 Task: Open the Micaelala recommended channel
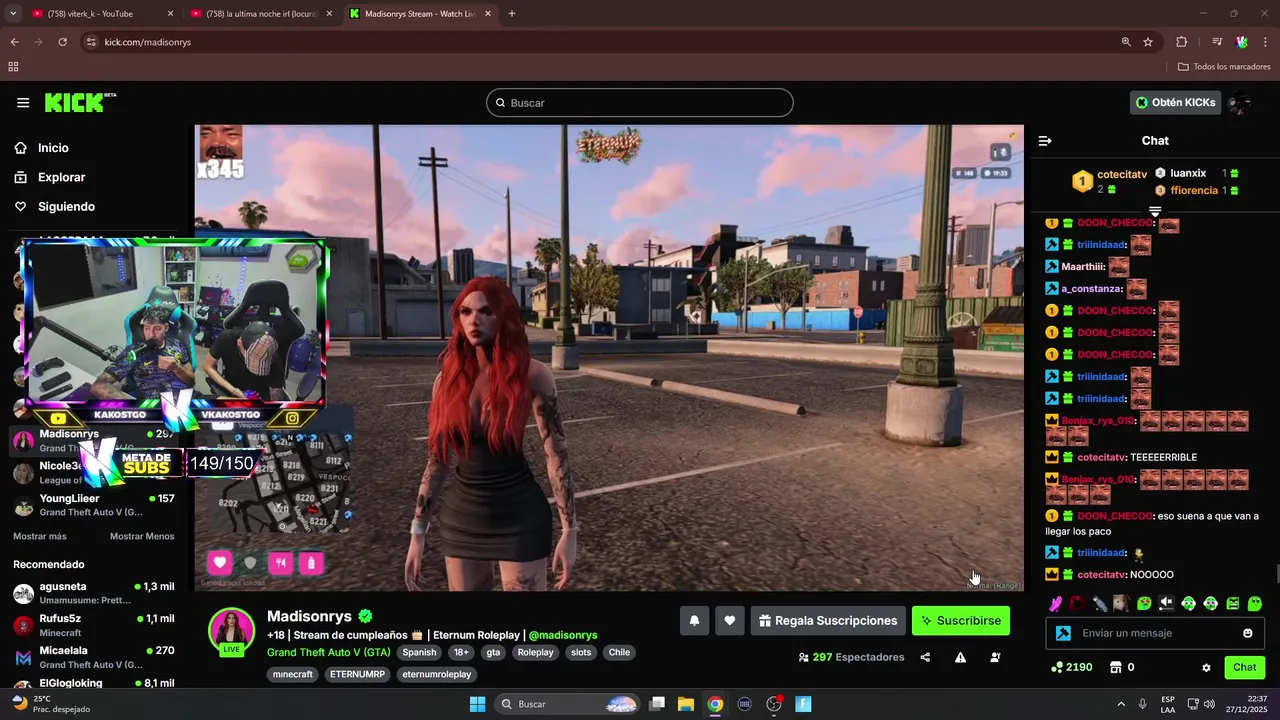(94, 657)
